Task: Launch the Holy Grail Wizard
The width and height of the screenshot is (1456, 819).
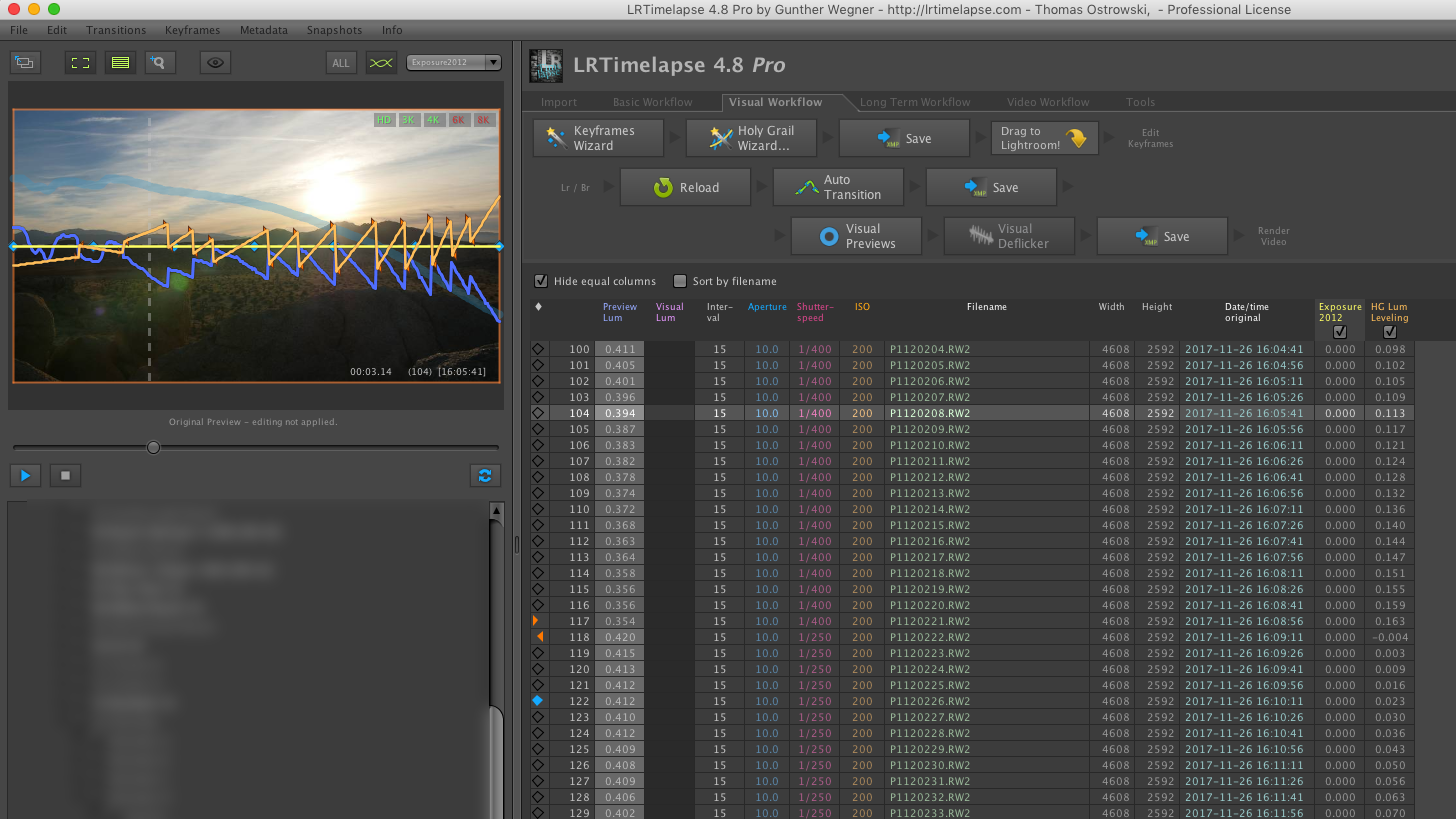Action: pos(751,138)
